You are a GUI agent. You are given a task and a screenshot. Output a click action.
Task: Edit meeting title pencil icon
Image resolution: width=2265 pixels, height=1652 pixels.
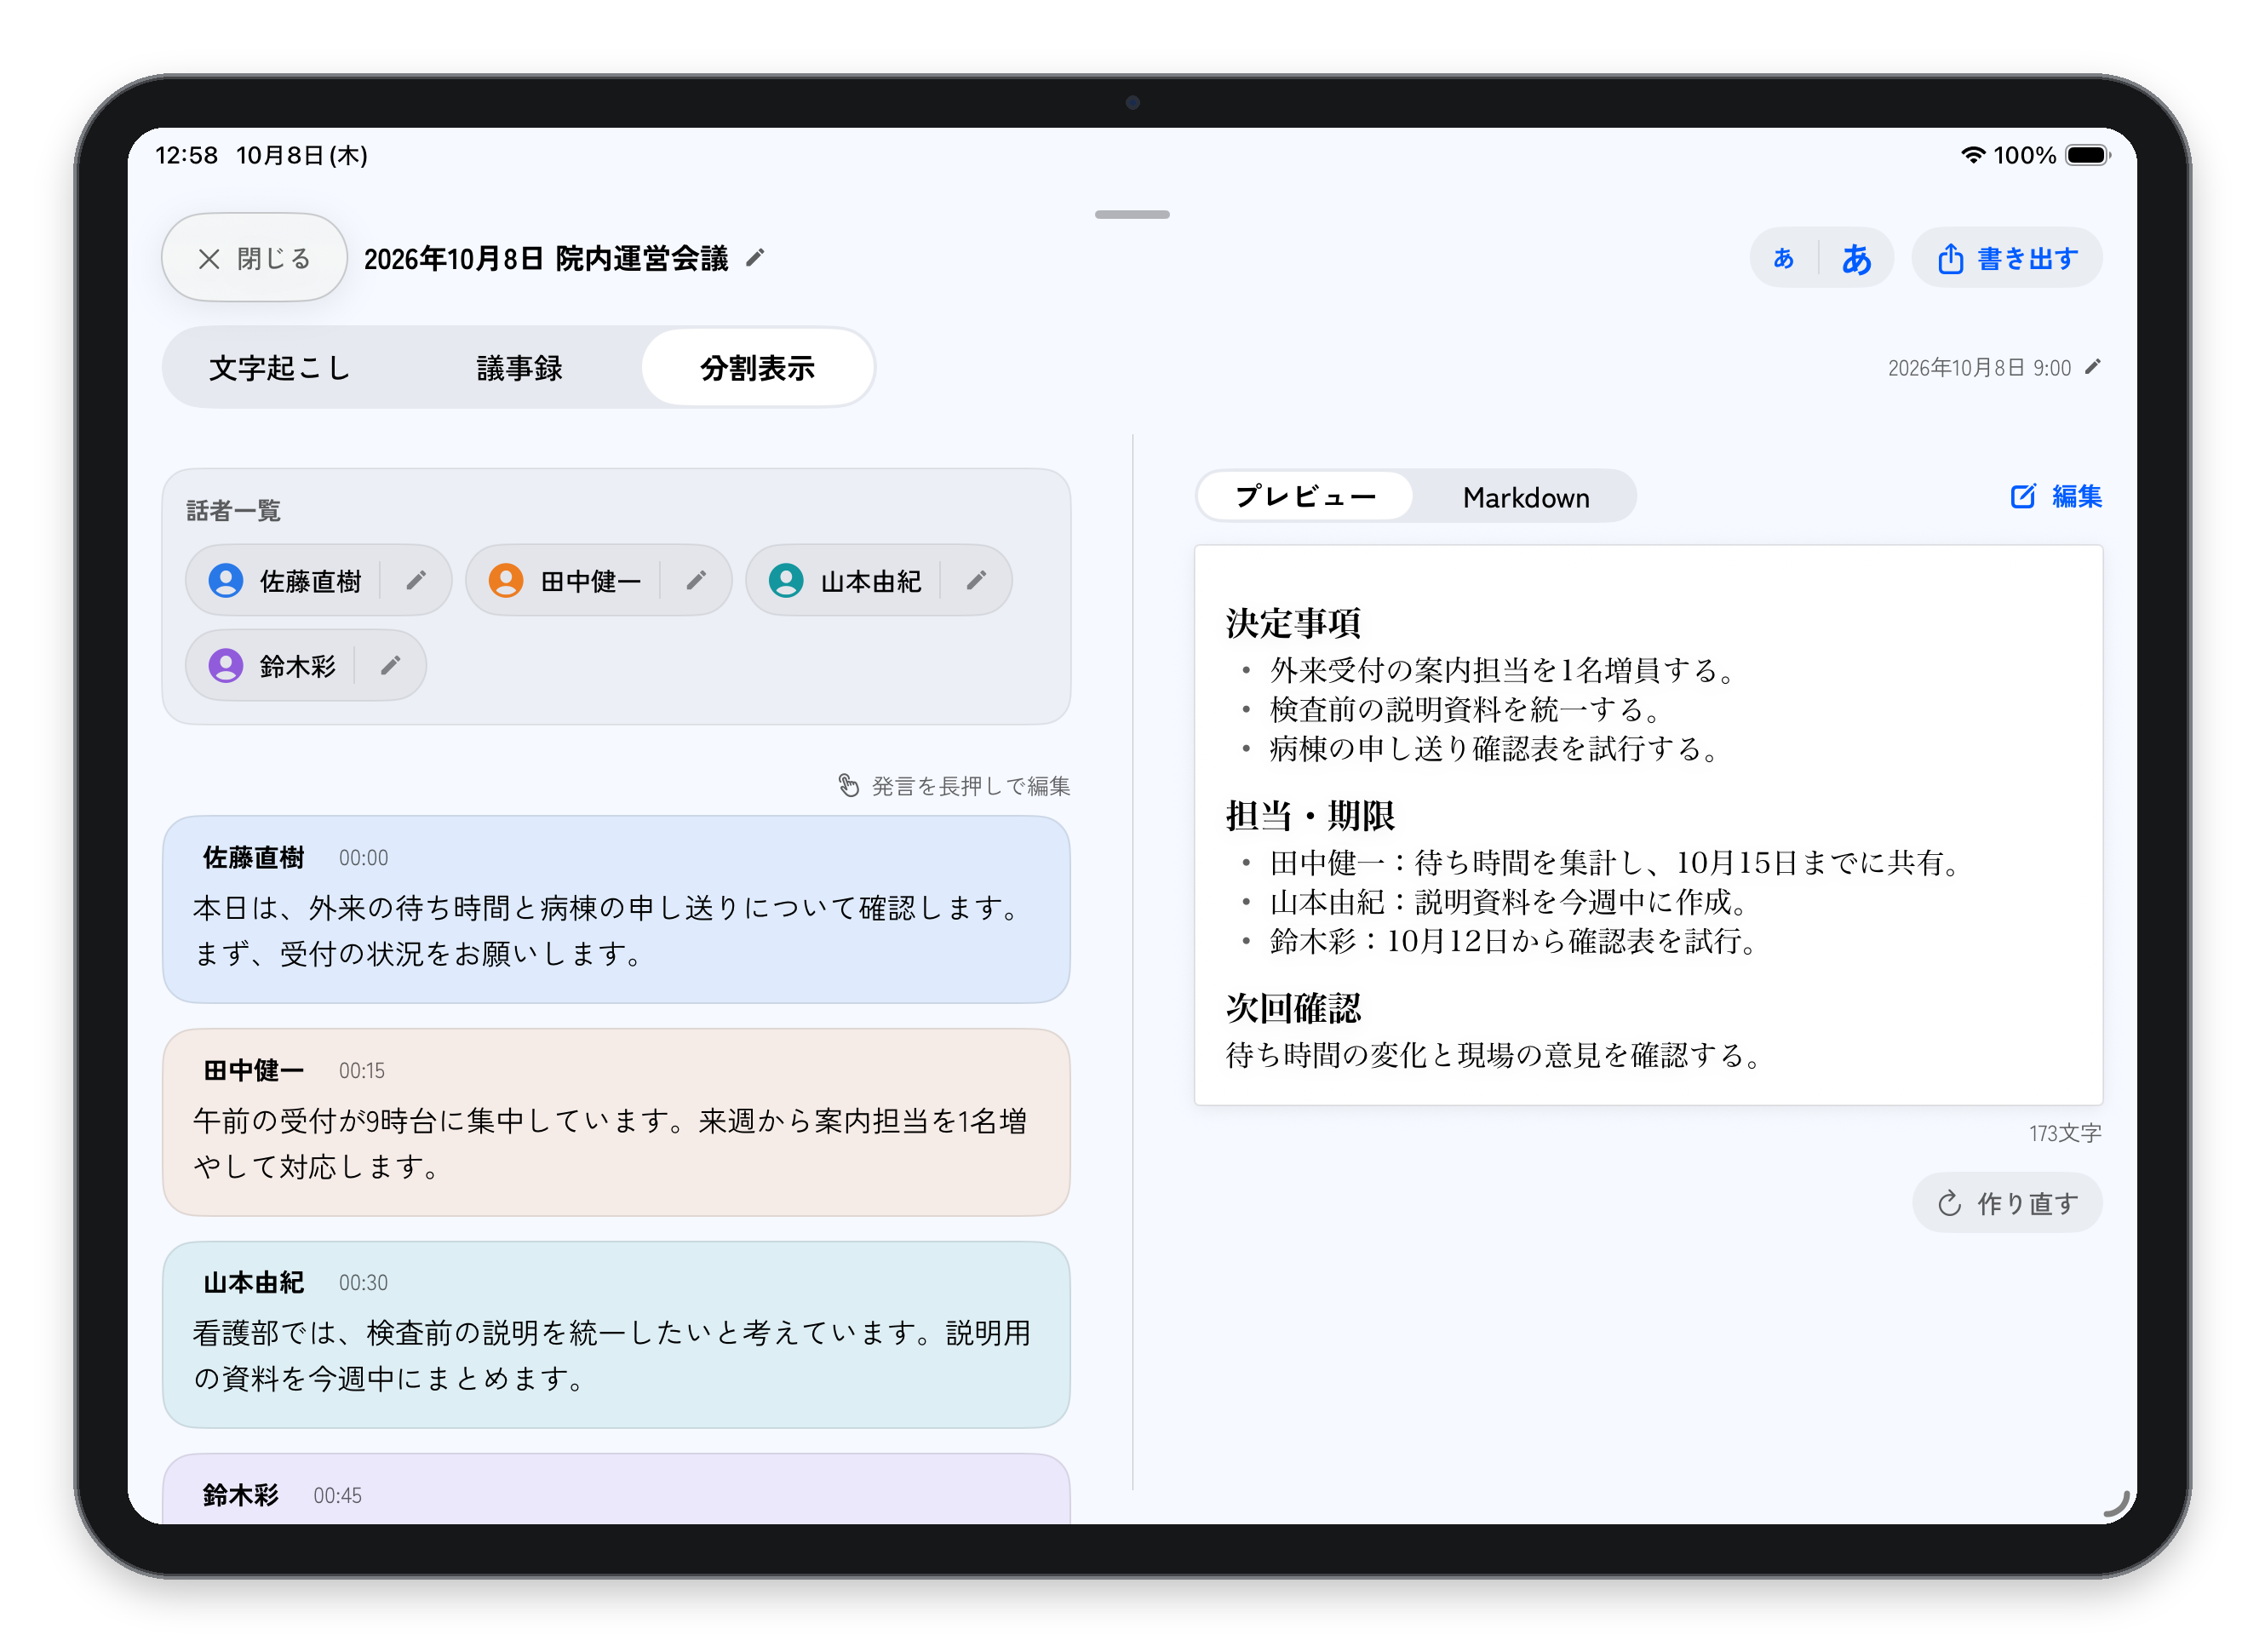tap(756, 258)
